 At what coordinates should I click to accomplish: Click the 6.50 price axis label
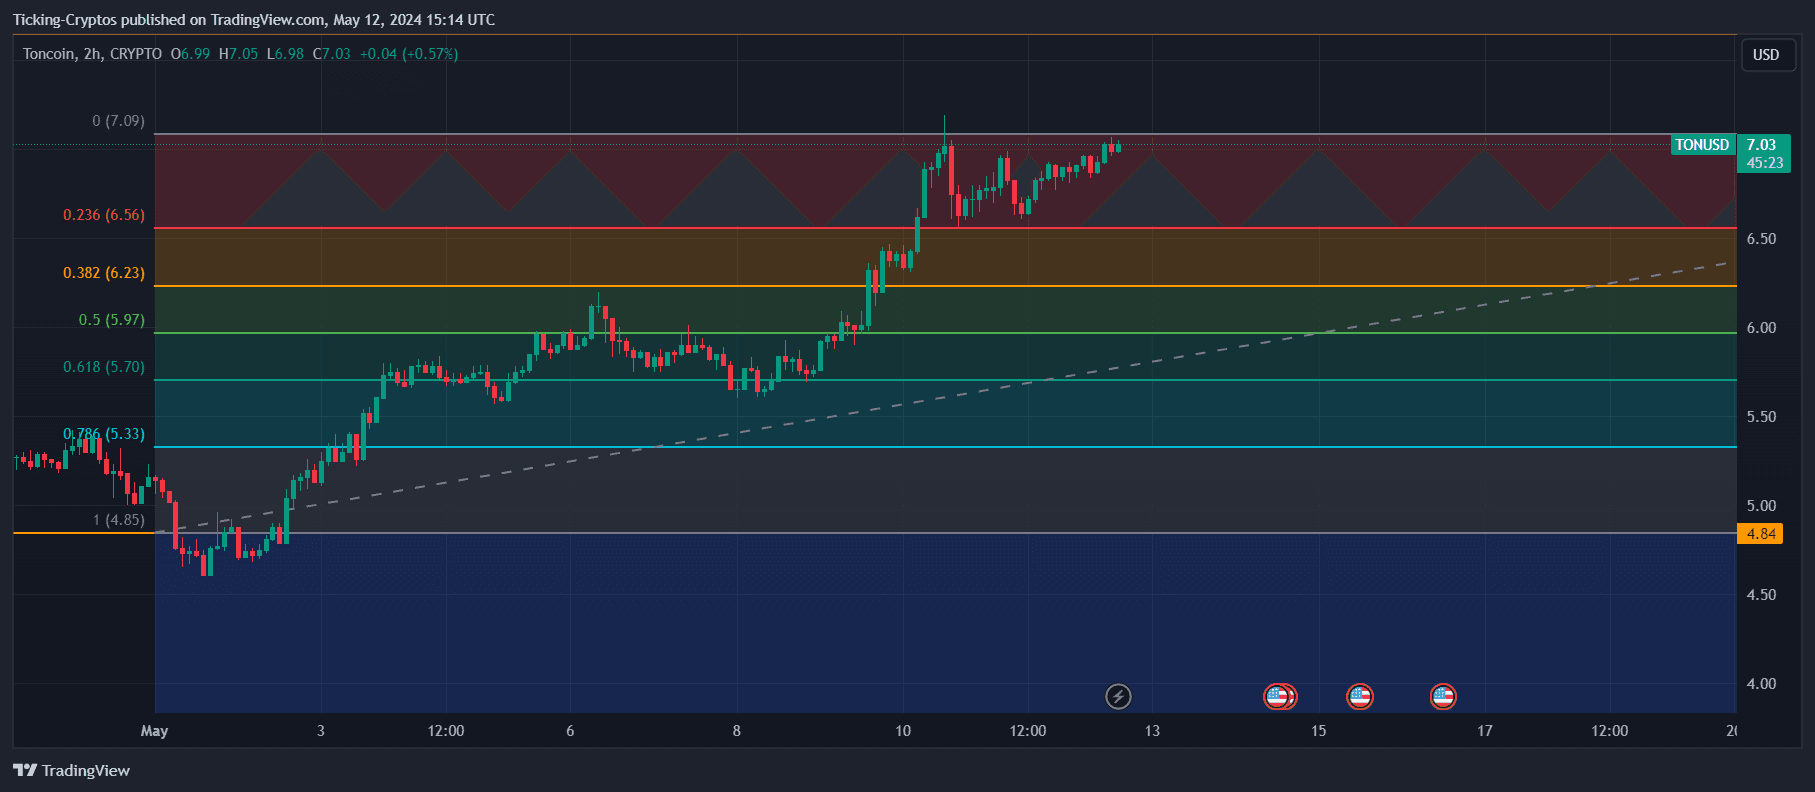coord(1761,239)
